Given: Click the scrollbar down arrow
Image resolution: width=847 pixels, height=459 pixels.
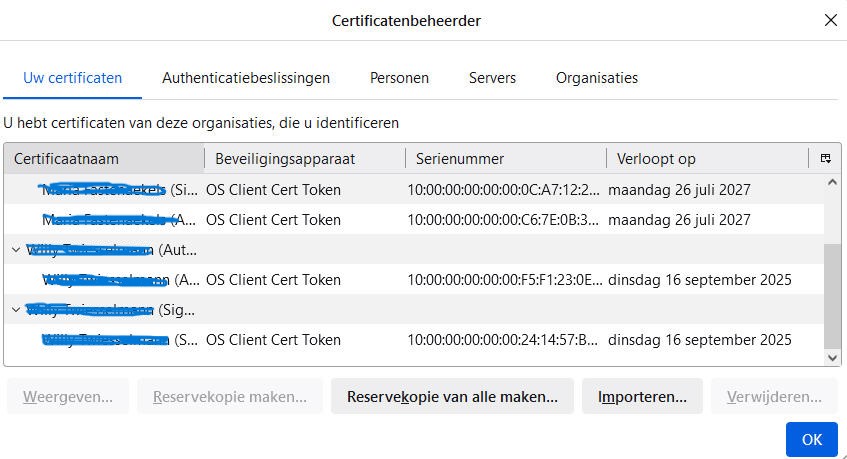Looking at the screenshot, I should point(832,356).
